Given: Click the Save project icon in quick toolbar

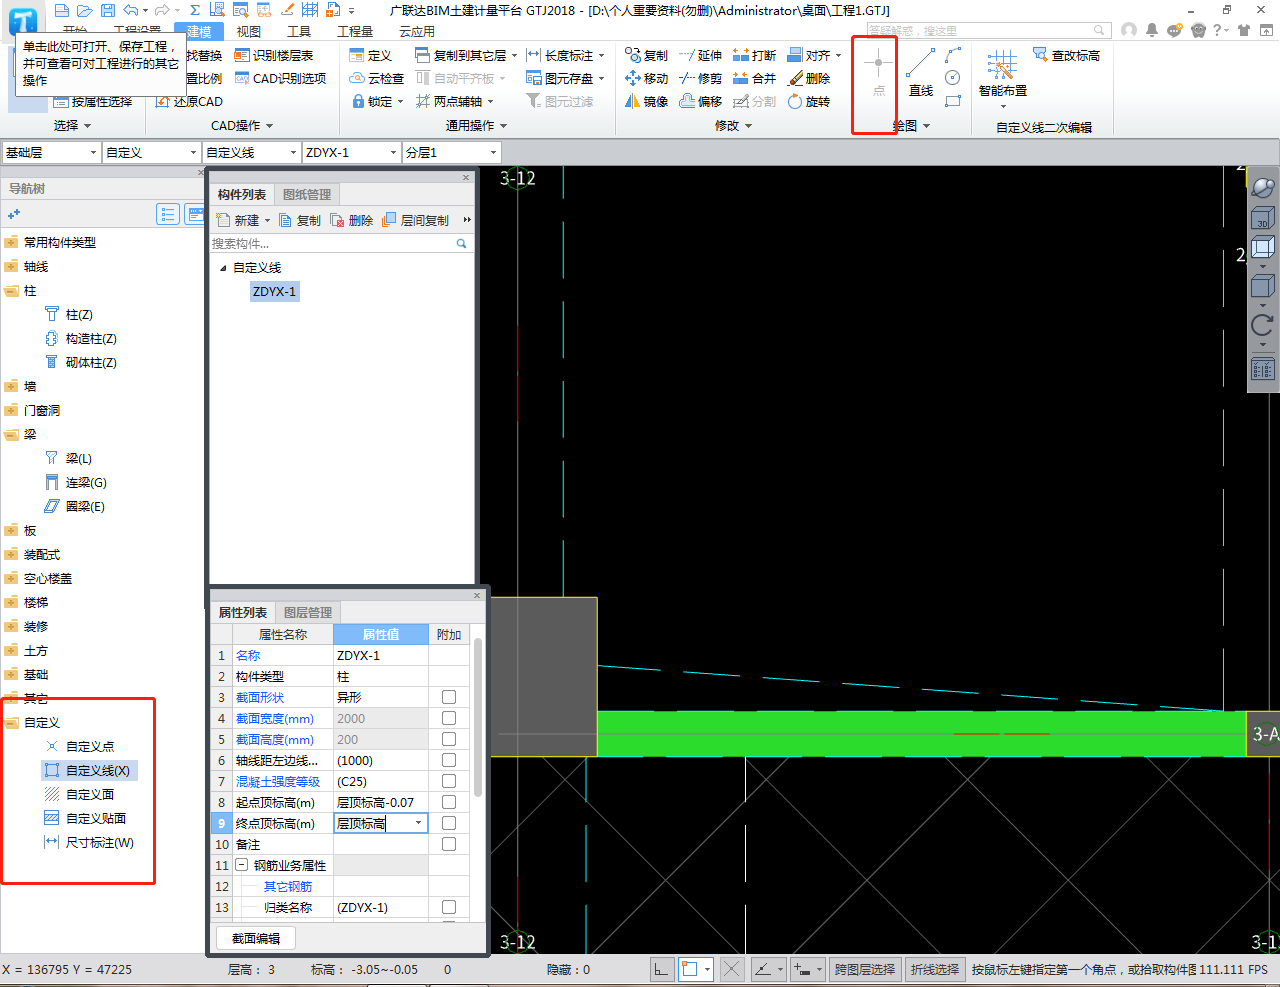Looking at the screenshot, I should 108,10.
